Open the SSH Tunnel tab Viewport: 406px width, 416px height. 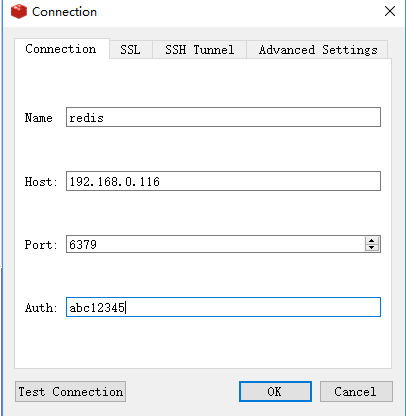(x=199, y=50)
